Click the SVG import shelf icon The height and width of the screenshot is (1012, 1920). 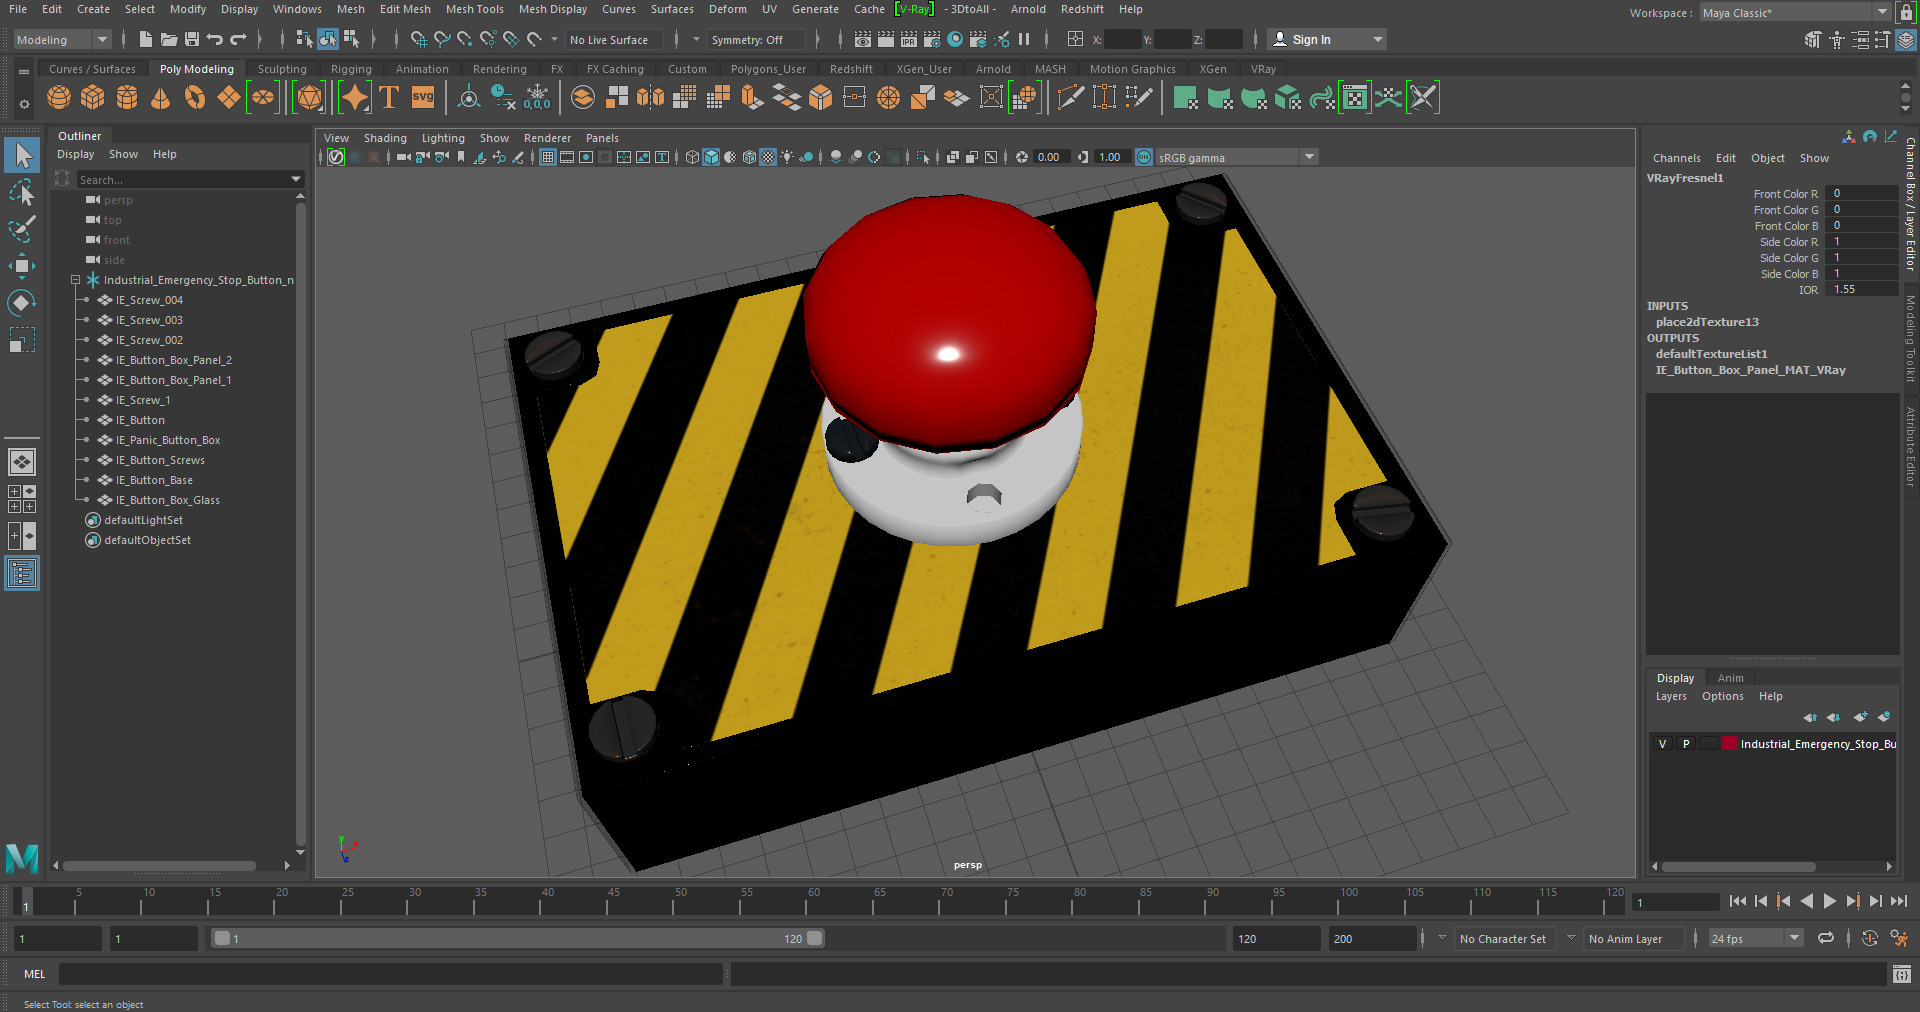tap(423, 97)
